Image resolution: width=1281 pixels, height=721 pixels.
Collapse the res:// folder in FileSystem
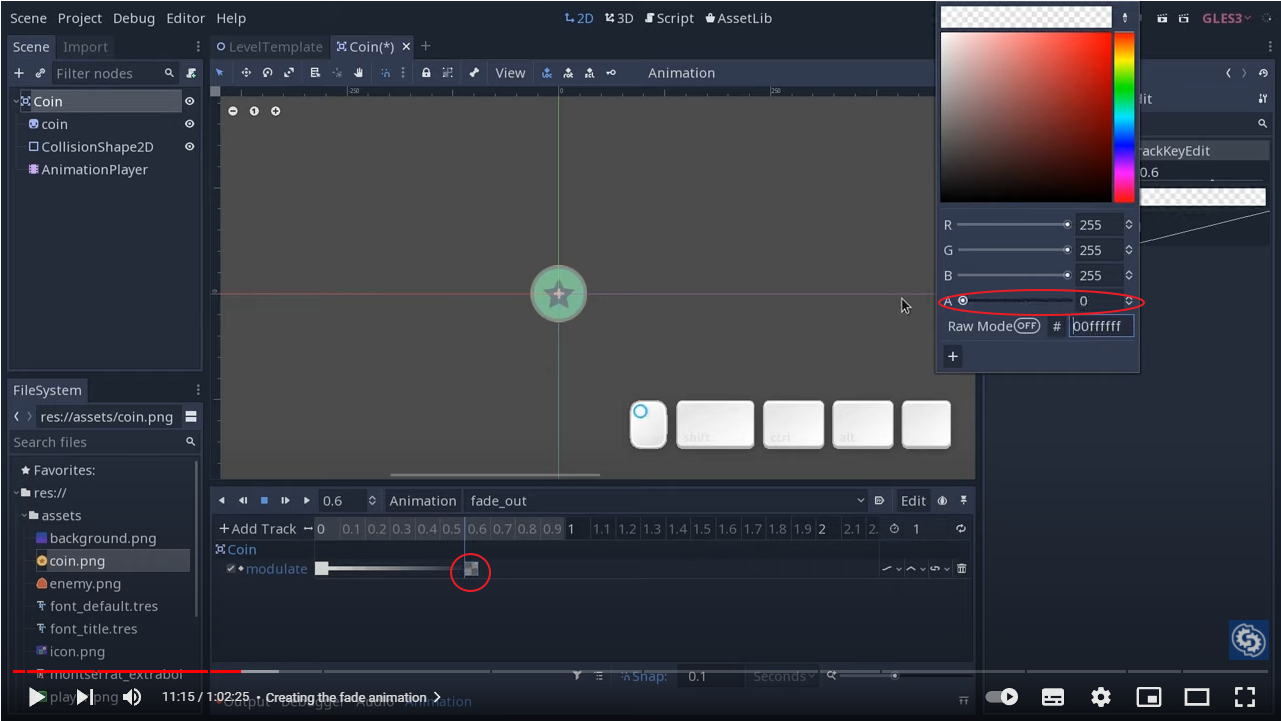coord(17,493)
